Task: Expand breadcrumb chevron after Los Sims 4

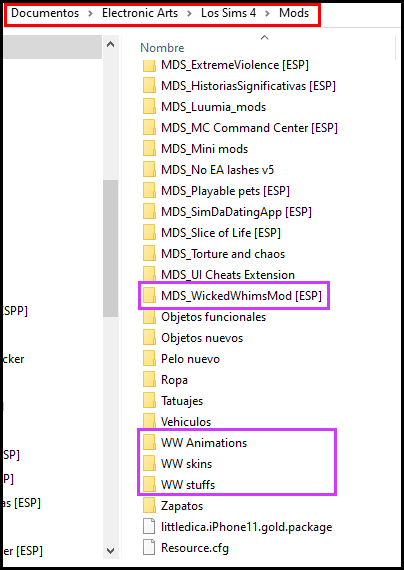Action: tap(268, 14)
